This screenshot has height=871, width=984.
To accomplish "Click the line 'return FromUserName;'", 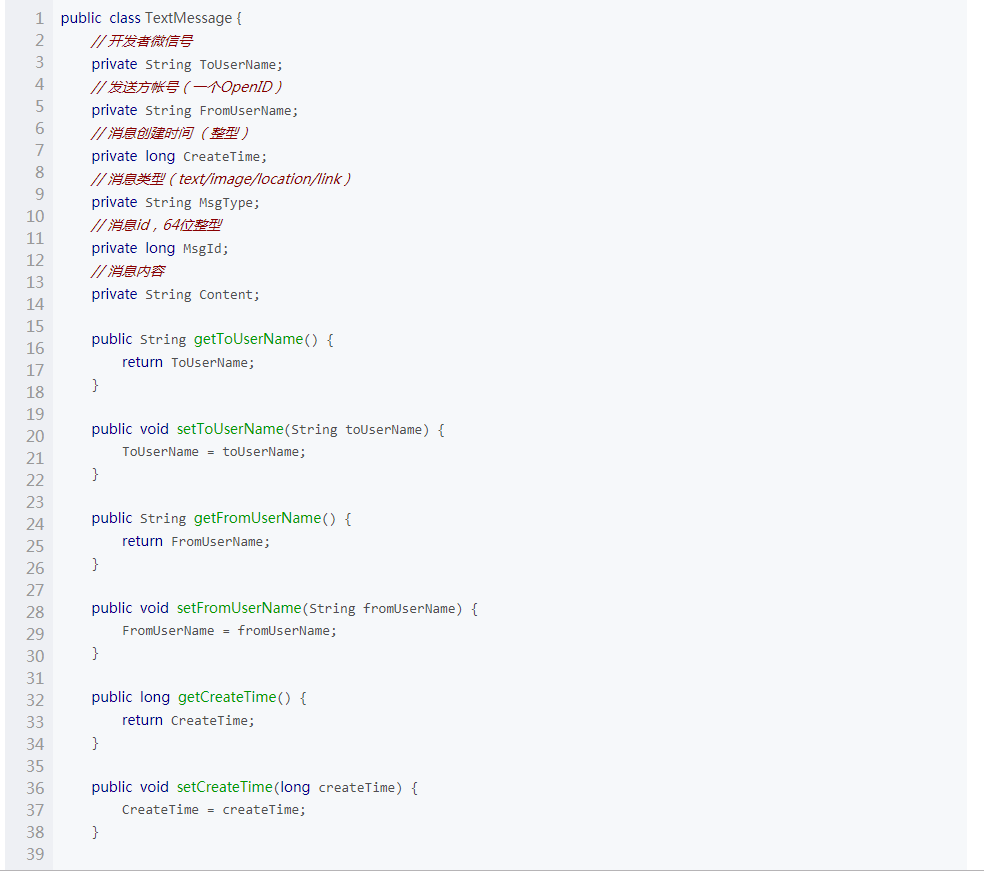I will 196,542.
